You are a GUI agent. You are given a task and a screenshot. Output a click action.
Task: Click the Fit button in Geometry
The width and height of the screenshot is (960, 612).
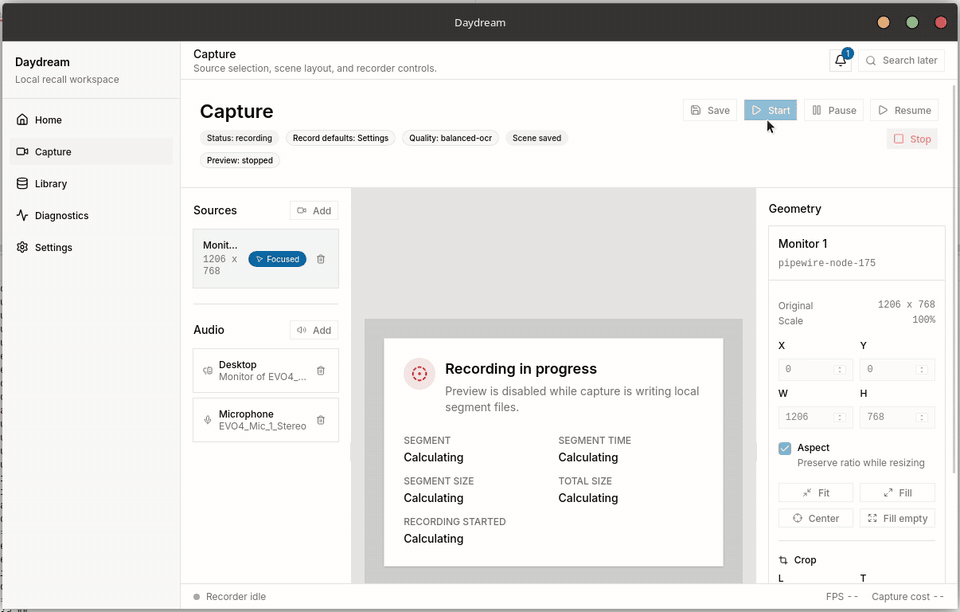[x=816, y=493]
